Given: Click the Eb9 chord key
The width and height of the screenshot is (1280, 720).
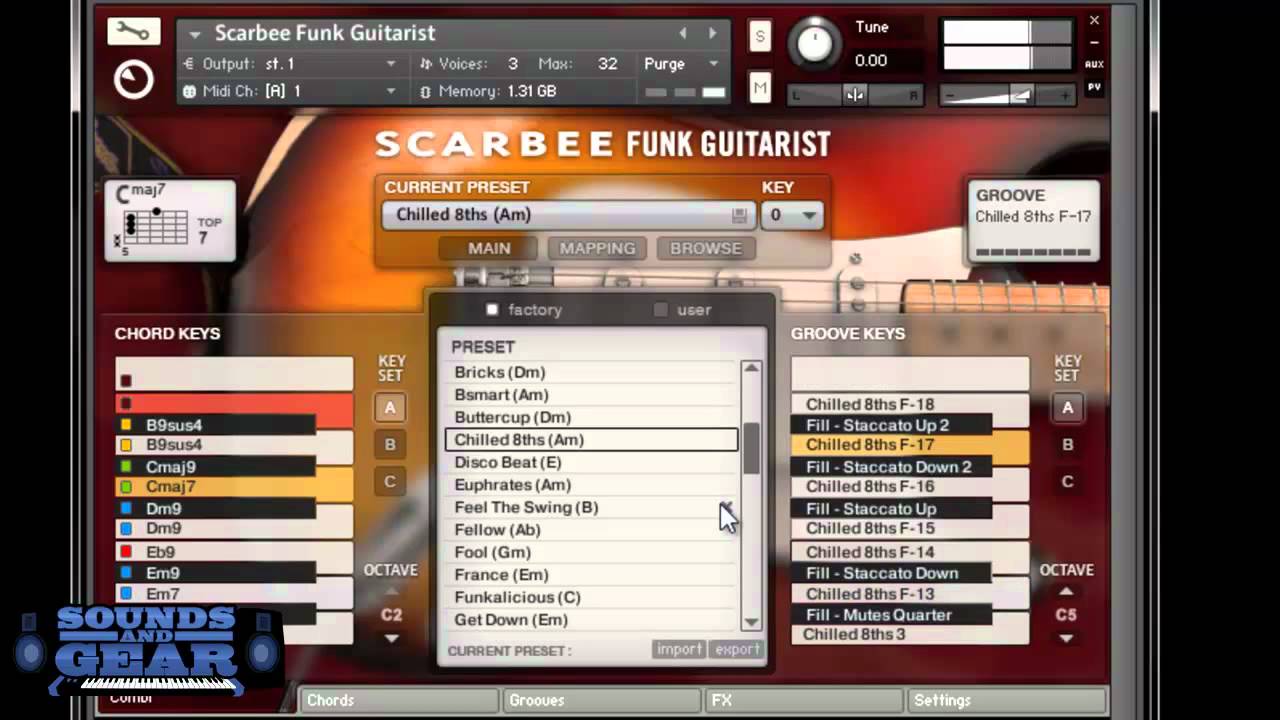Looking at the screenshot, I should [x=234, y=552].
